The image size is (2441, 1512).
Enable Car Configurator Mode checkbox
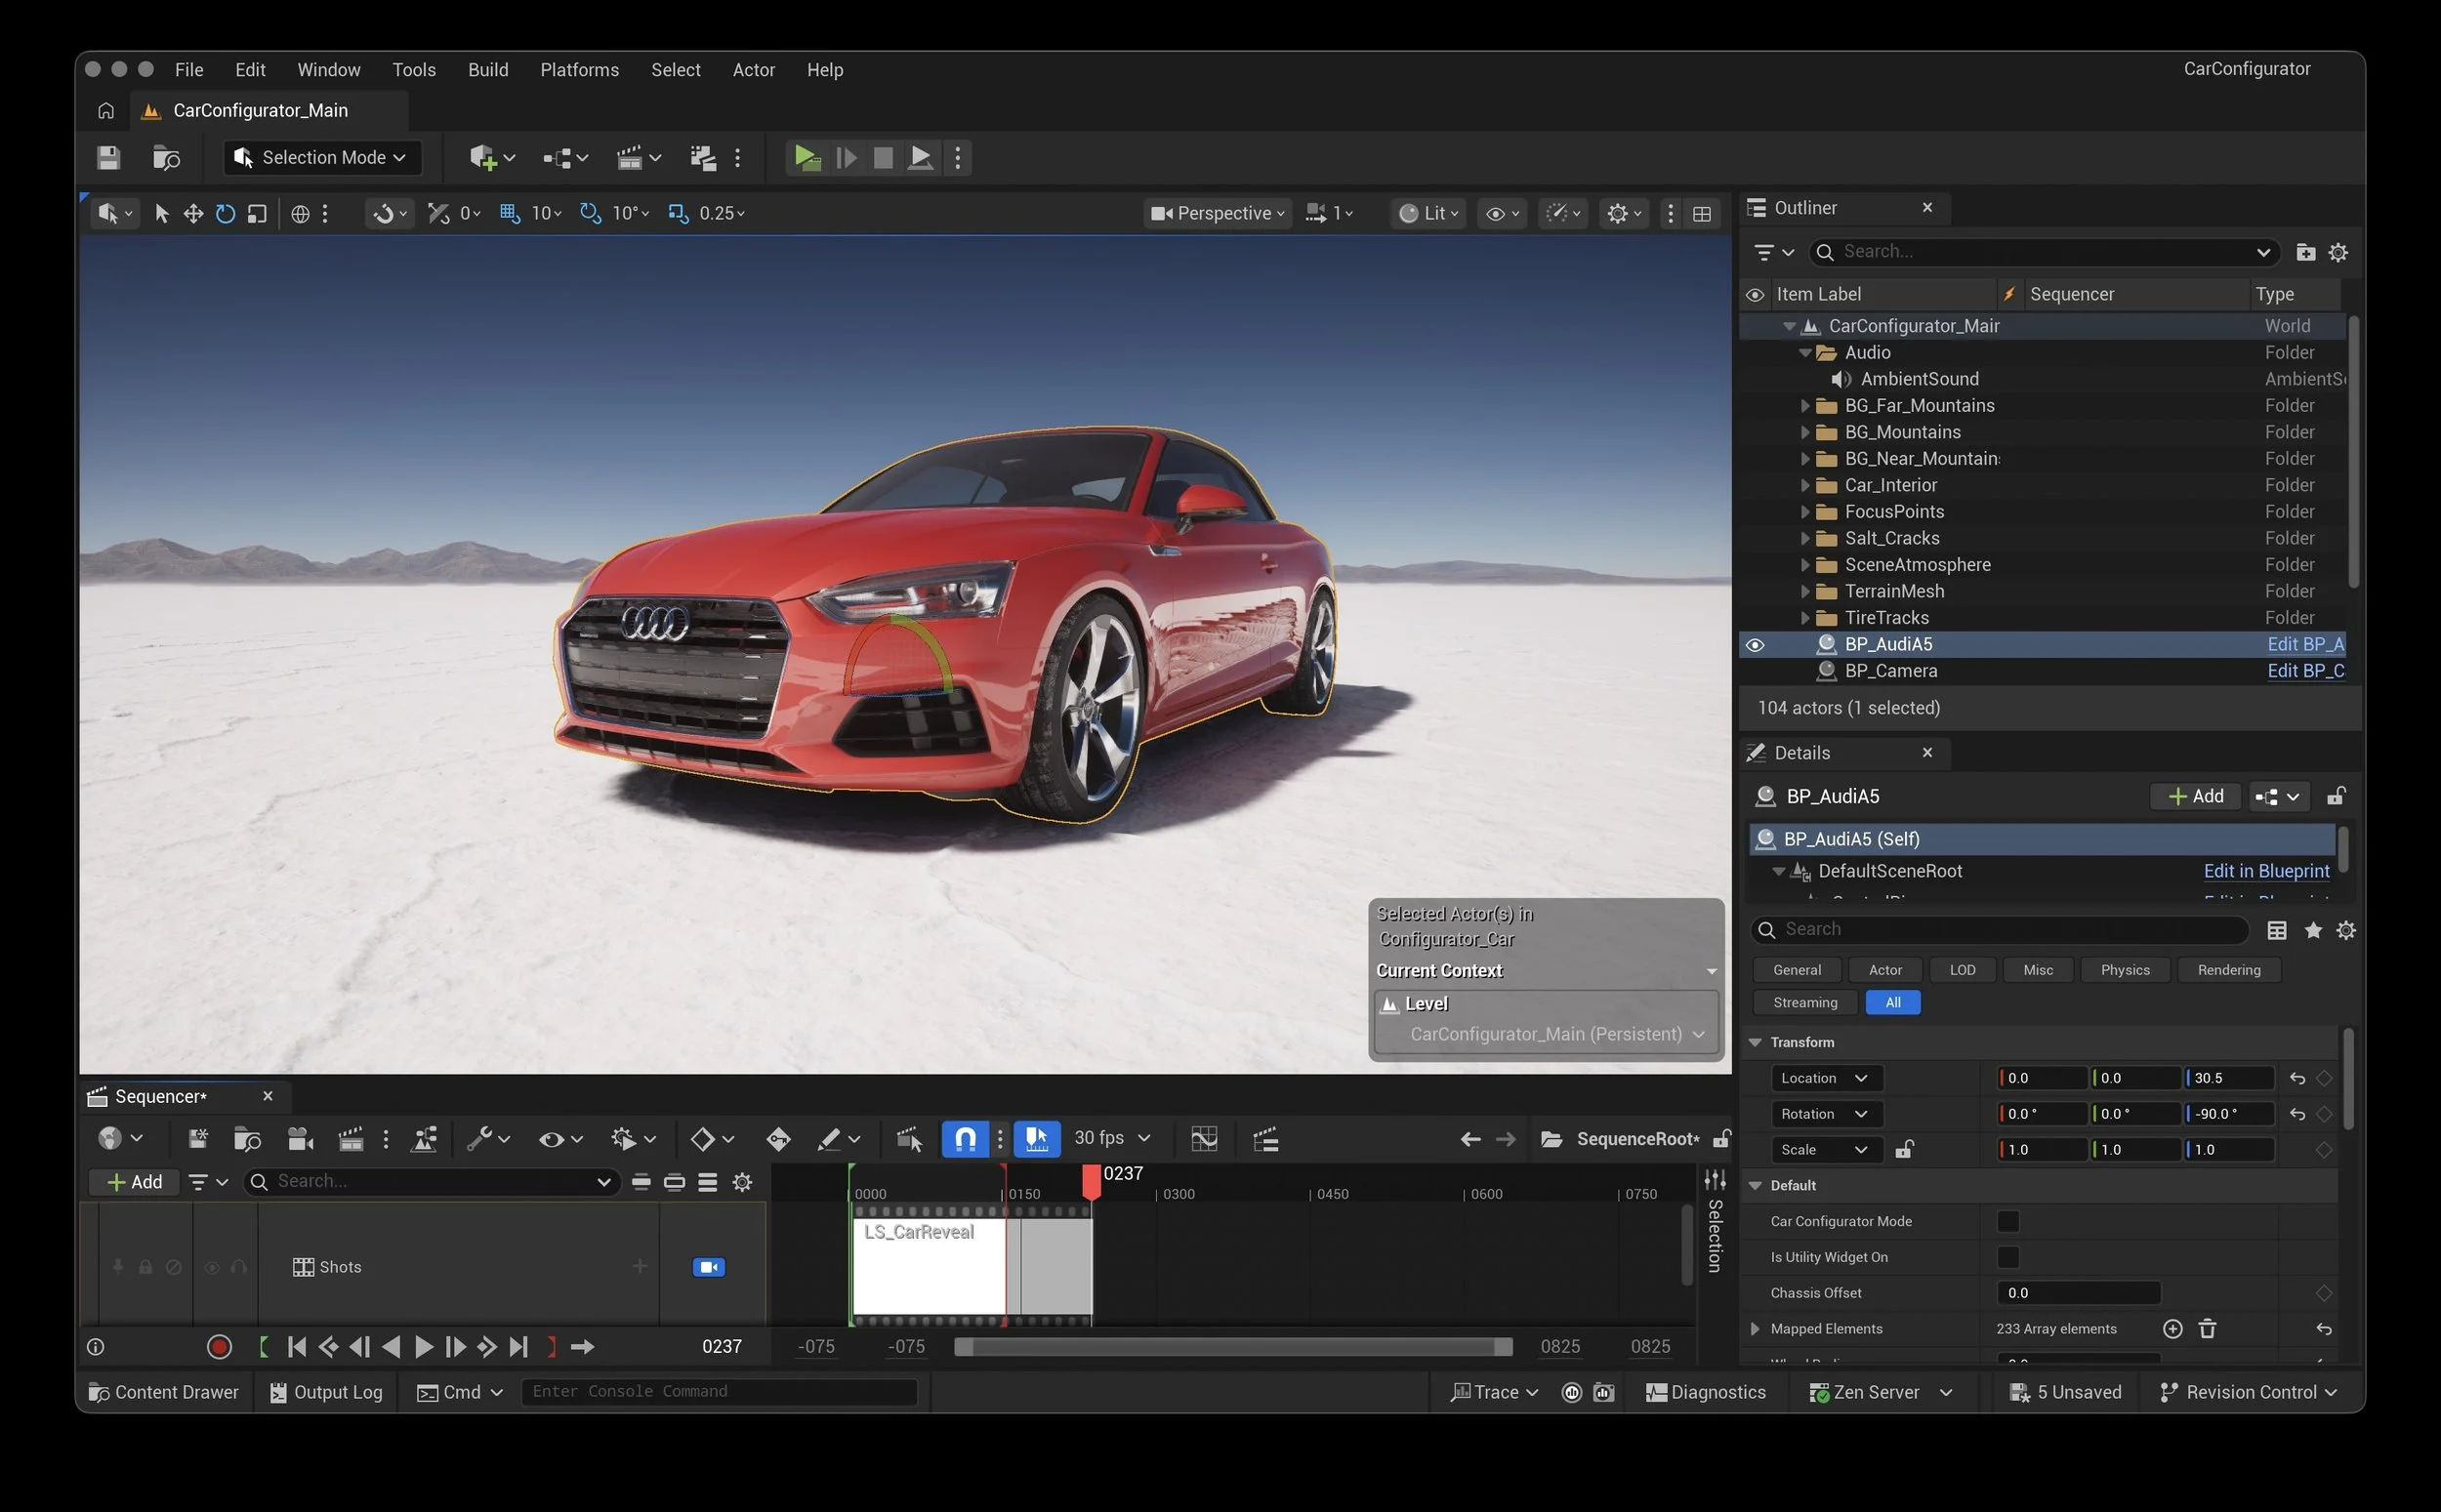point(2007,1221)
